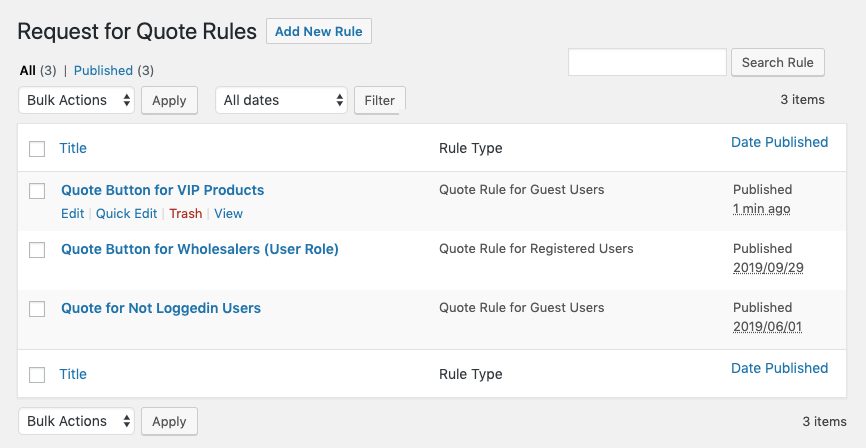
Task: Check the Wholesalers (User Role) rule checkbox
Action: coord(37,250)
